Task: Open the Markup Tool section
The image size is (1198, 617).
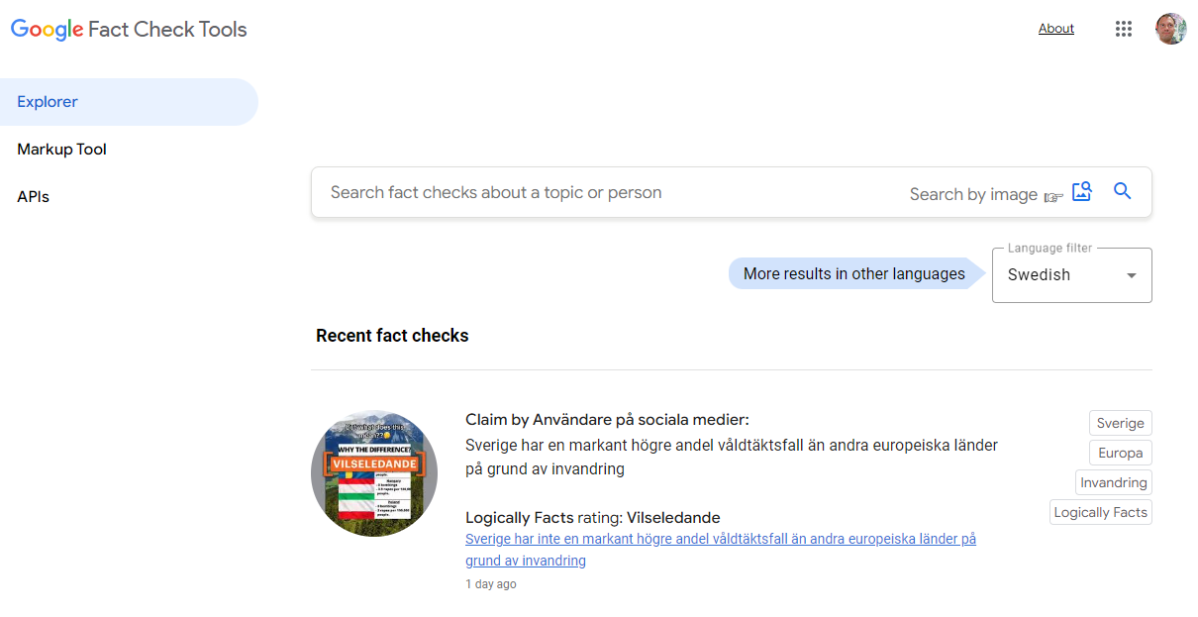Action: (x=62, y=149)
